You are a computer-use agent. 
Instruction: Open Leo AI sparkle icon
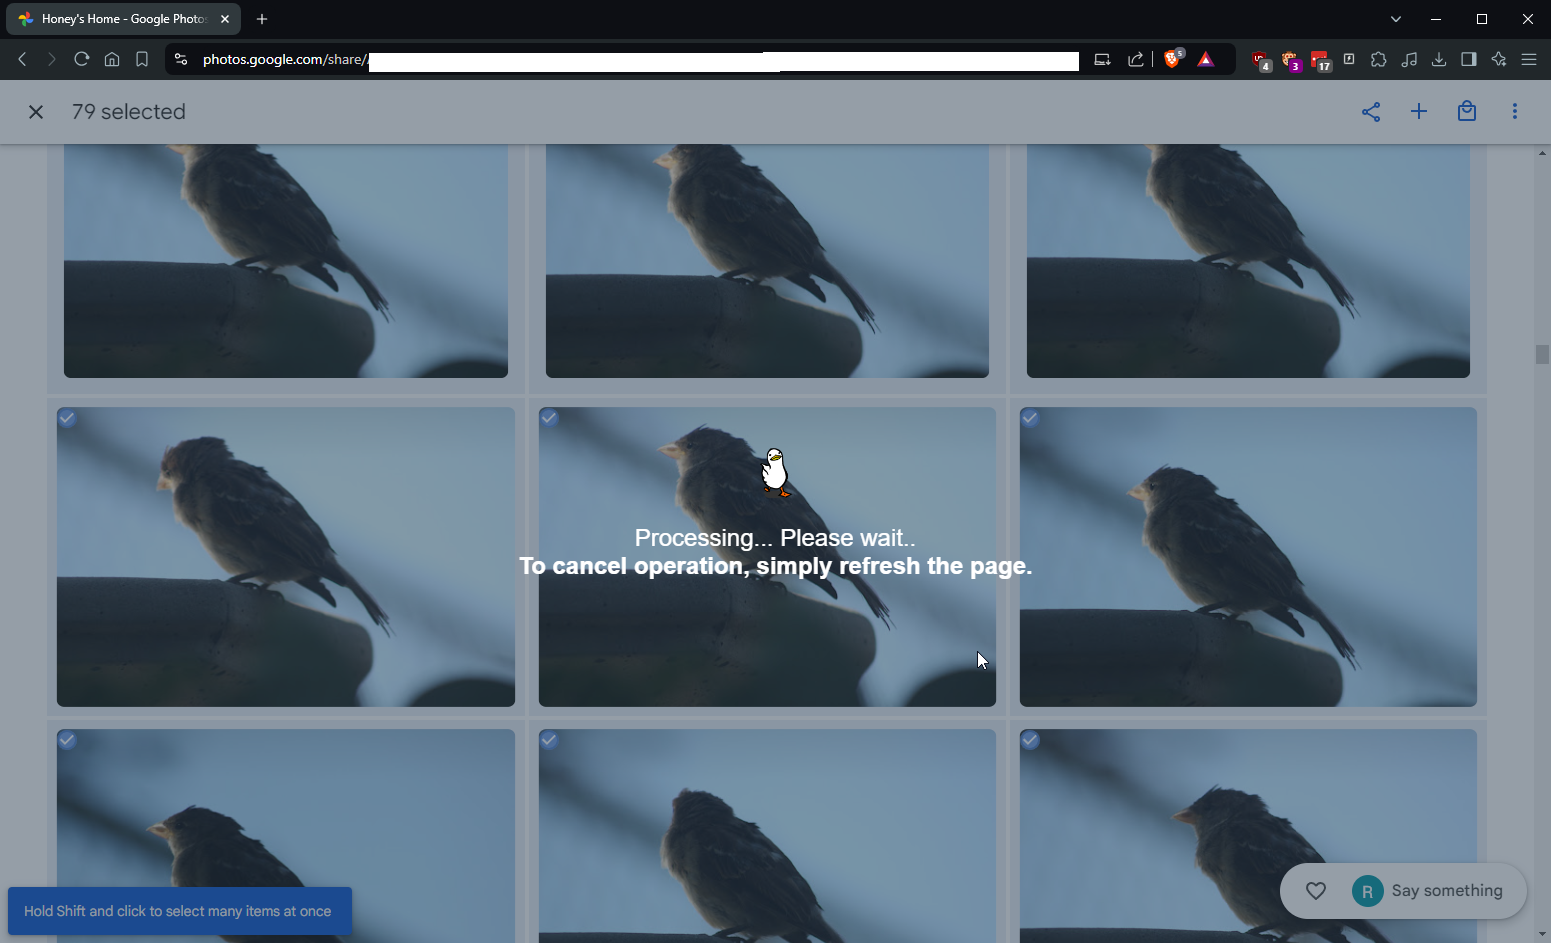[1499, 59]
